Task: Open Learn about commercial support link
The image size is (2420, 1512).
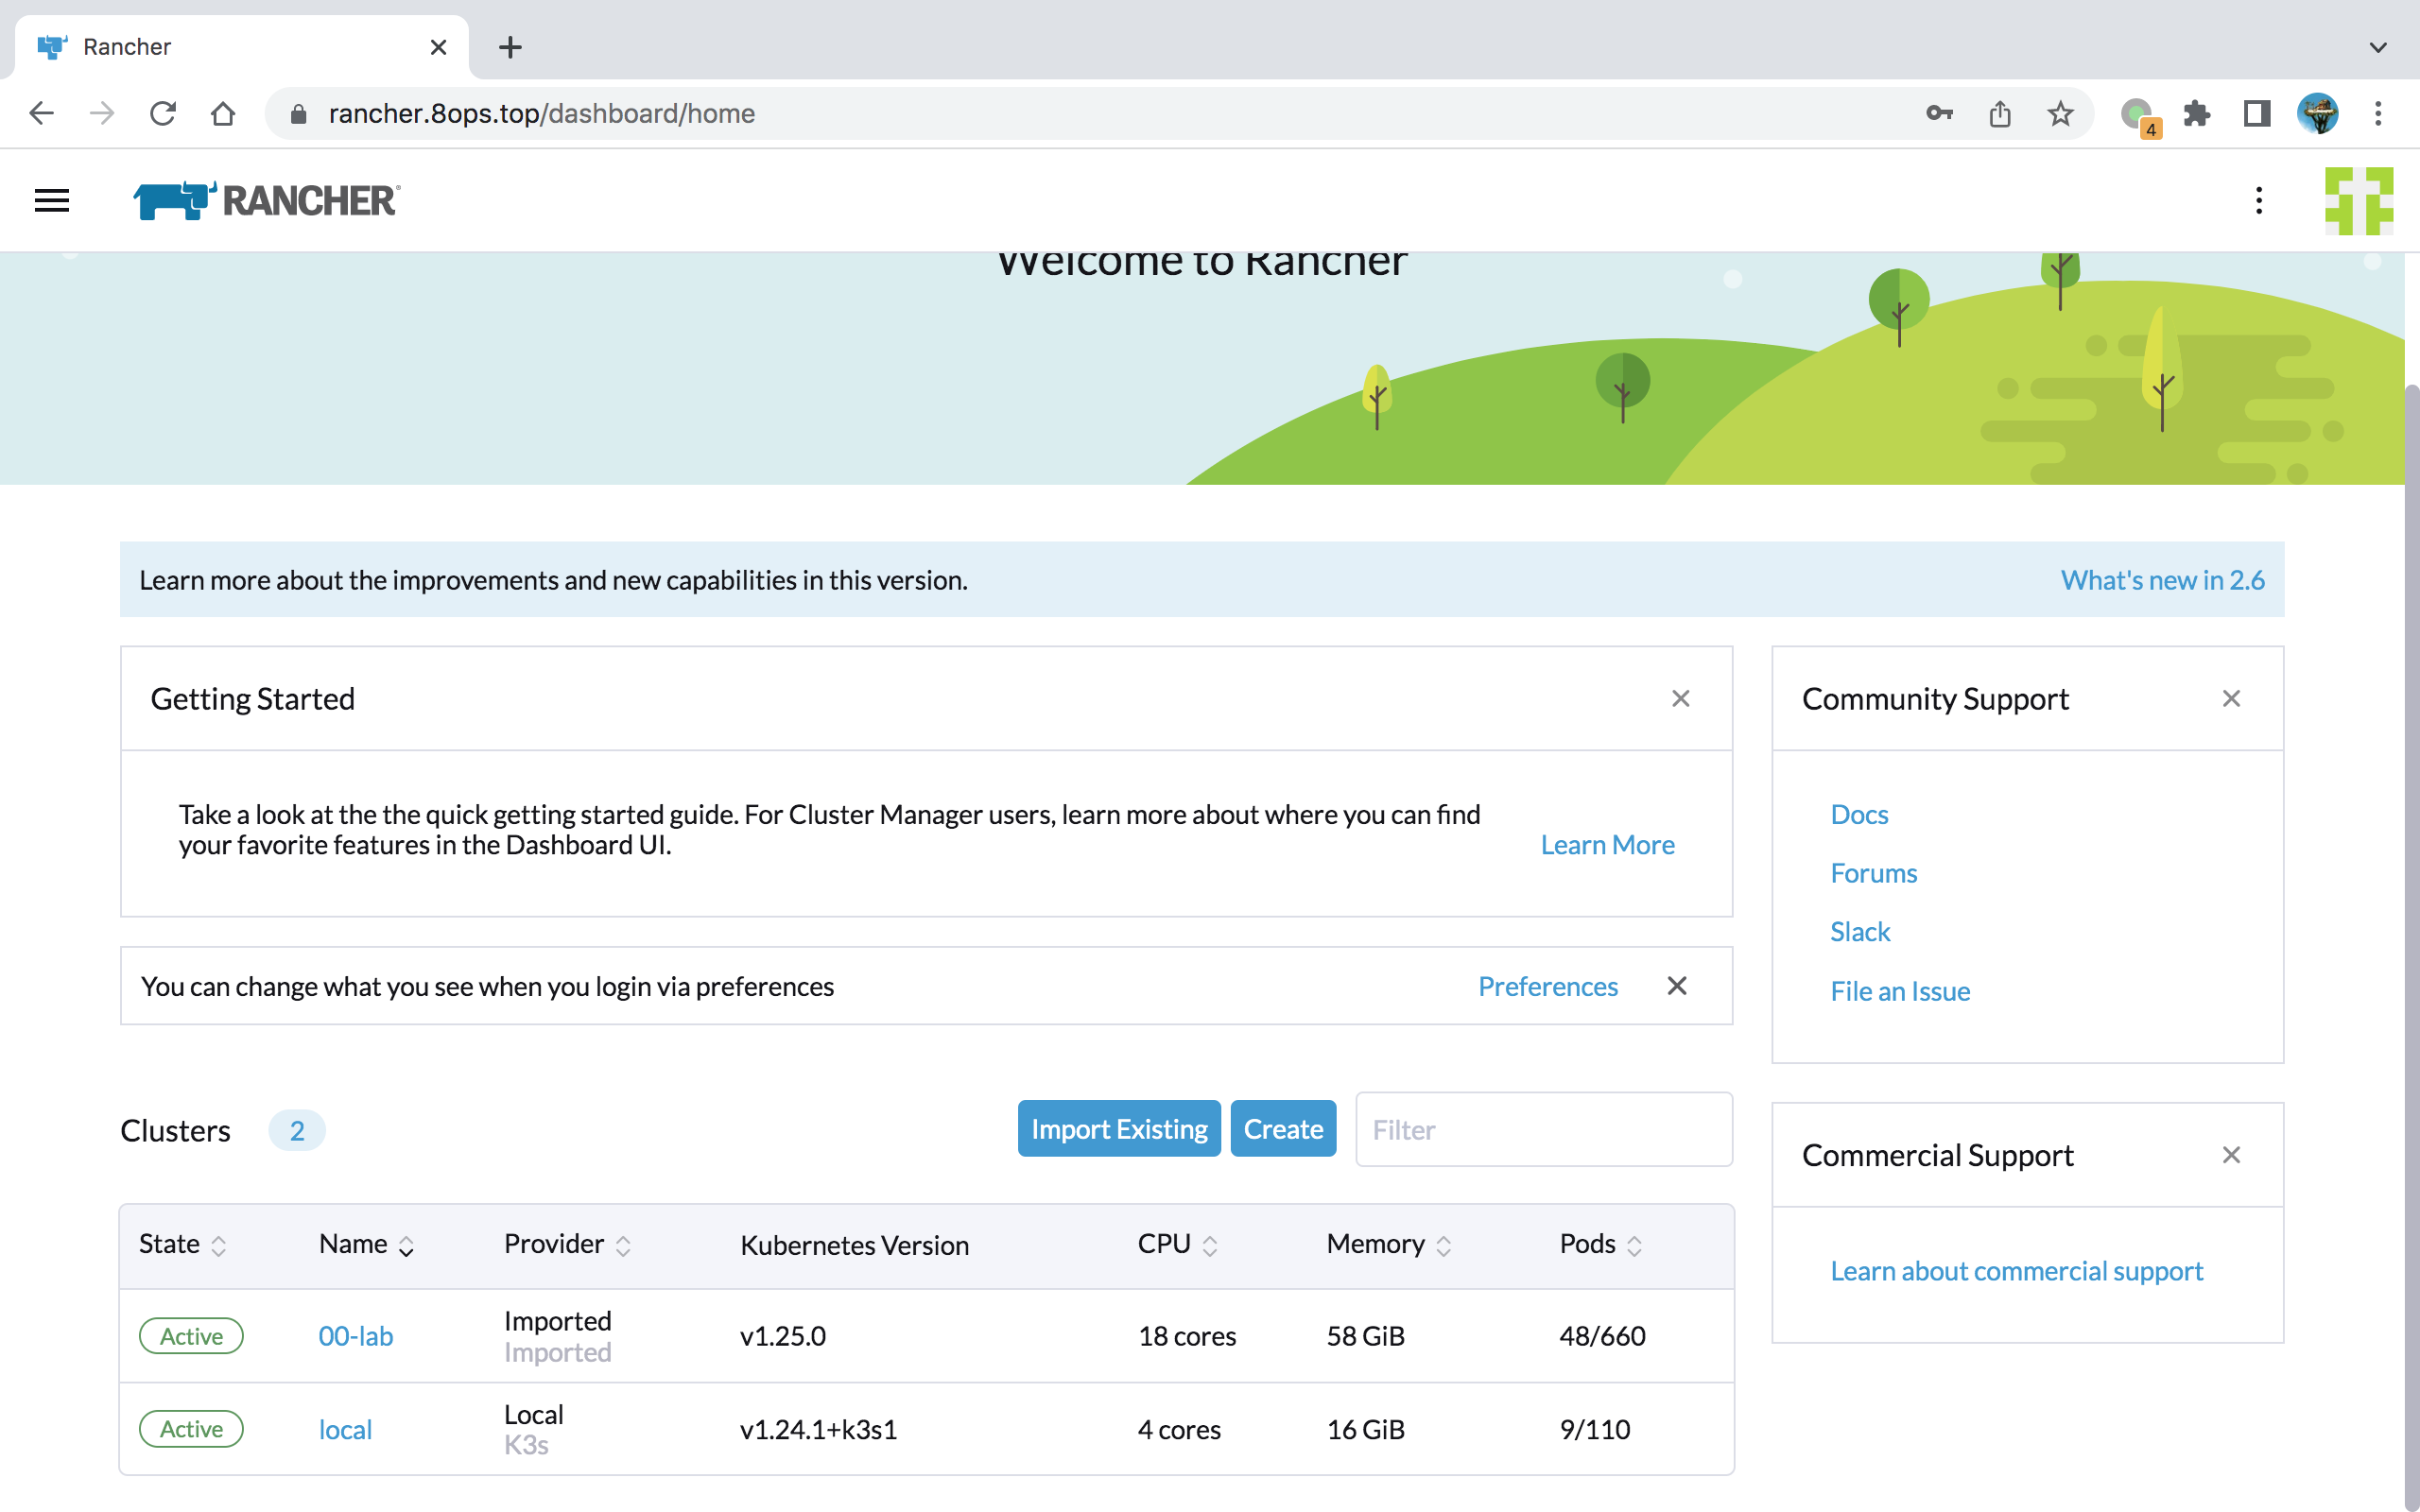Action: click(x=2016, y=1270)
